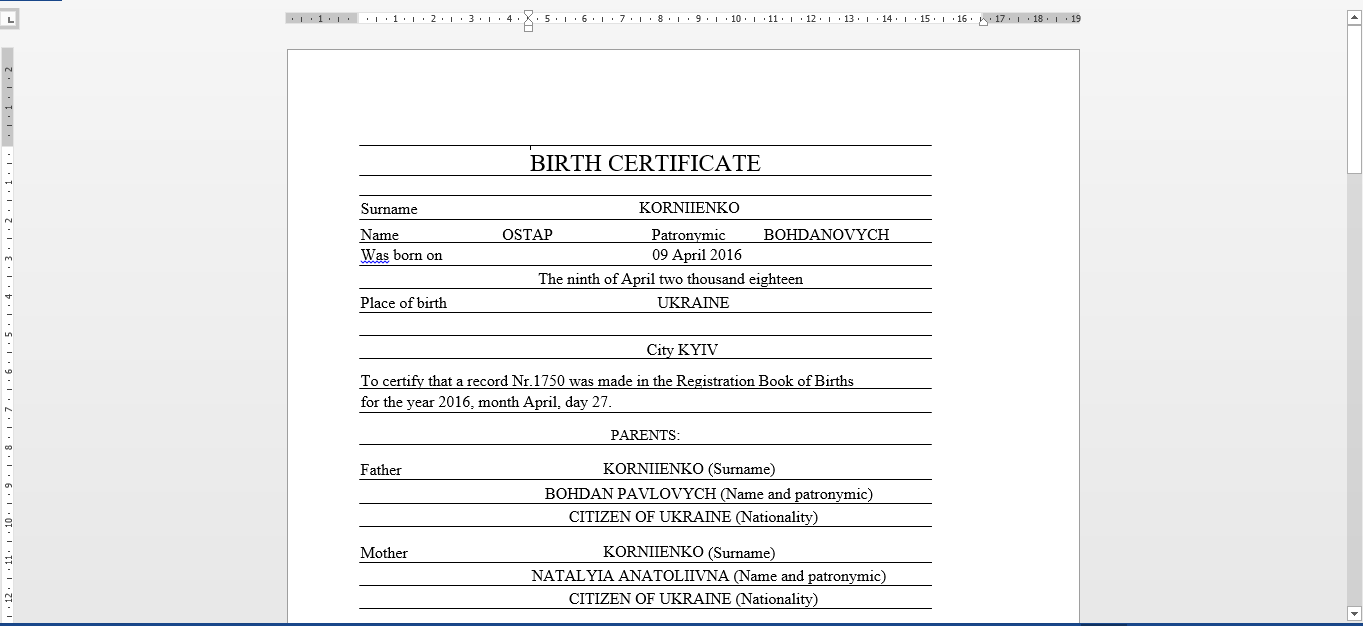This screenshot has width=1363, height=626.
Task: Click the PARENTS: heading
Action: [645, 435]
